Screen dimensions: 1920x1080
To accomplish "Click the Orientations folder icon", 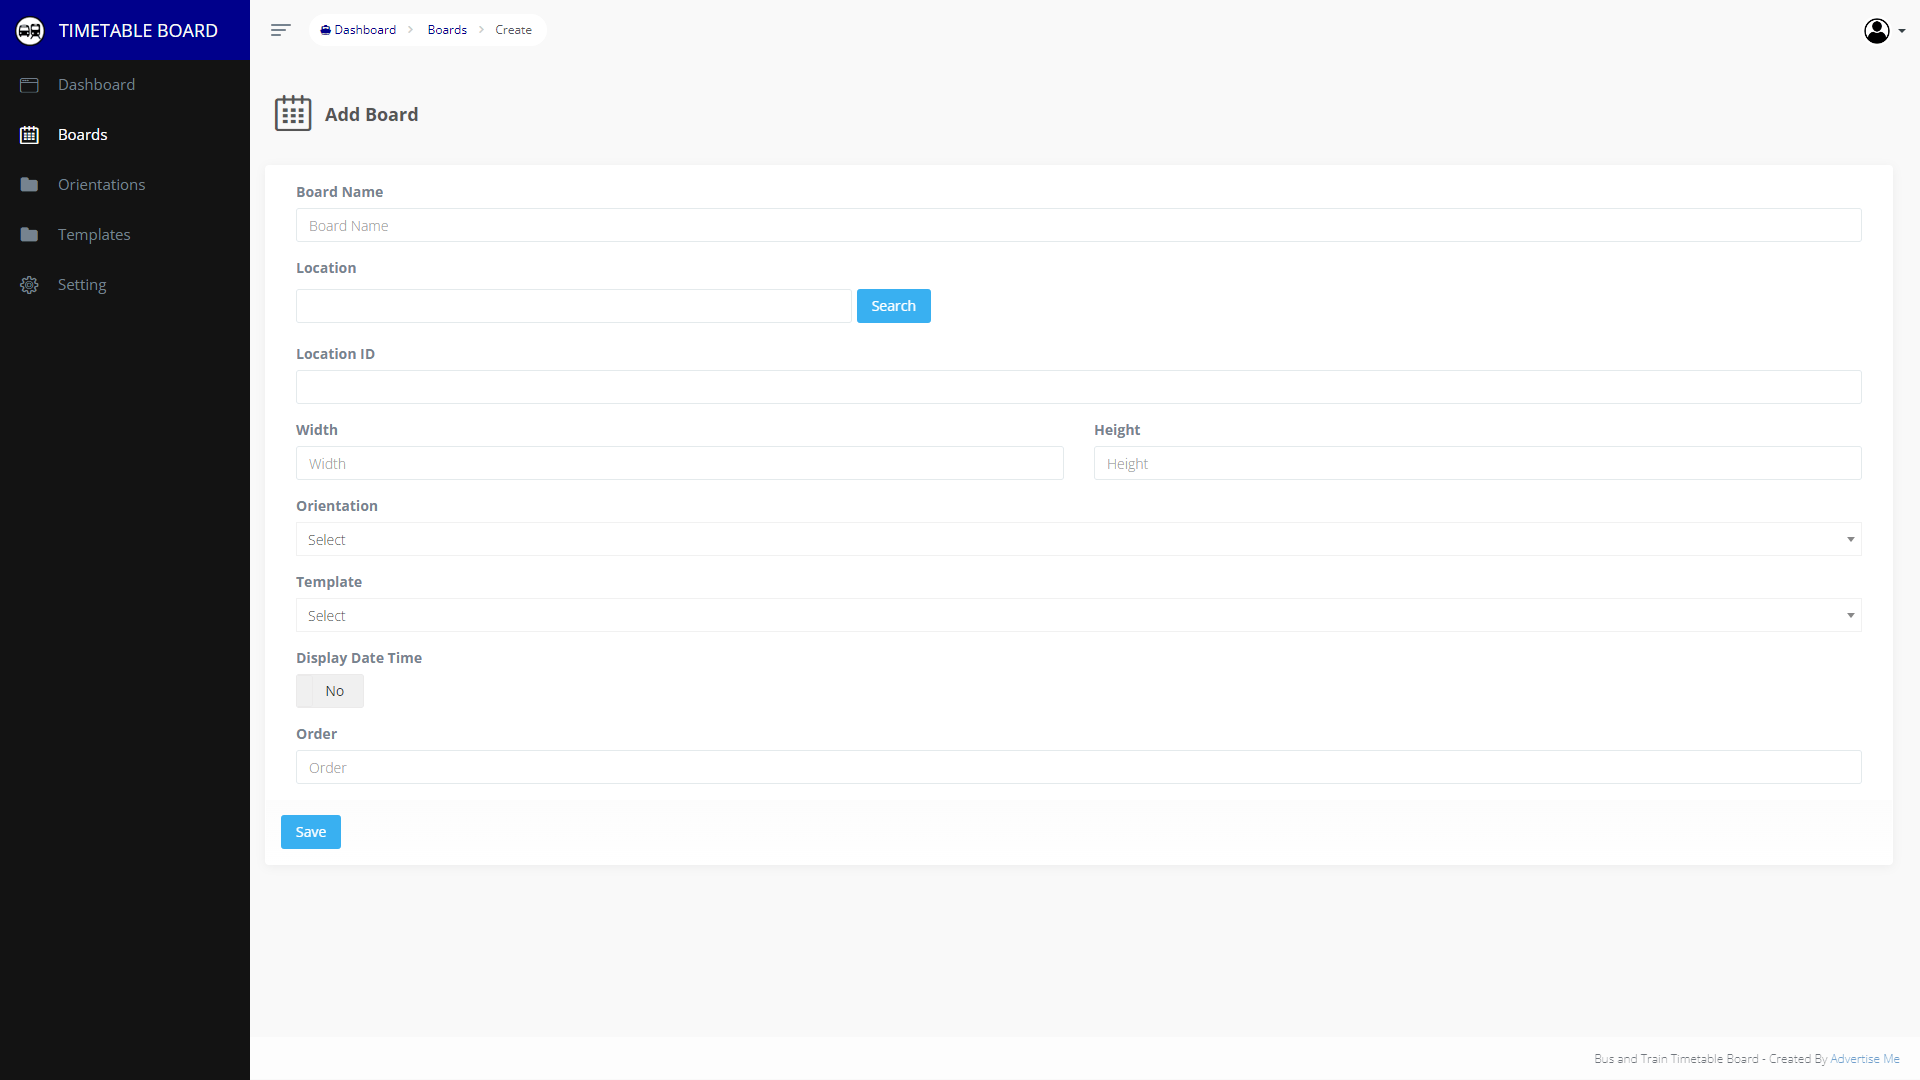I will point(29,185).
